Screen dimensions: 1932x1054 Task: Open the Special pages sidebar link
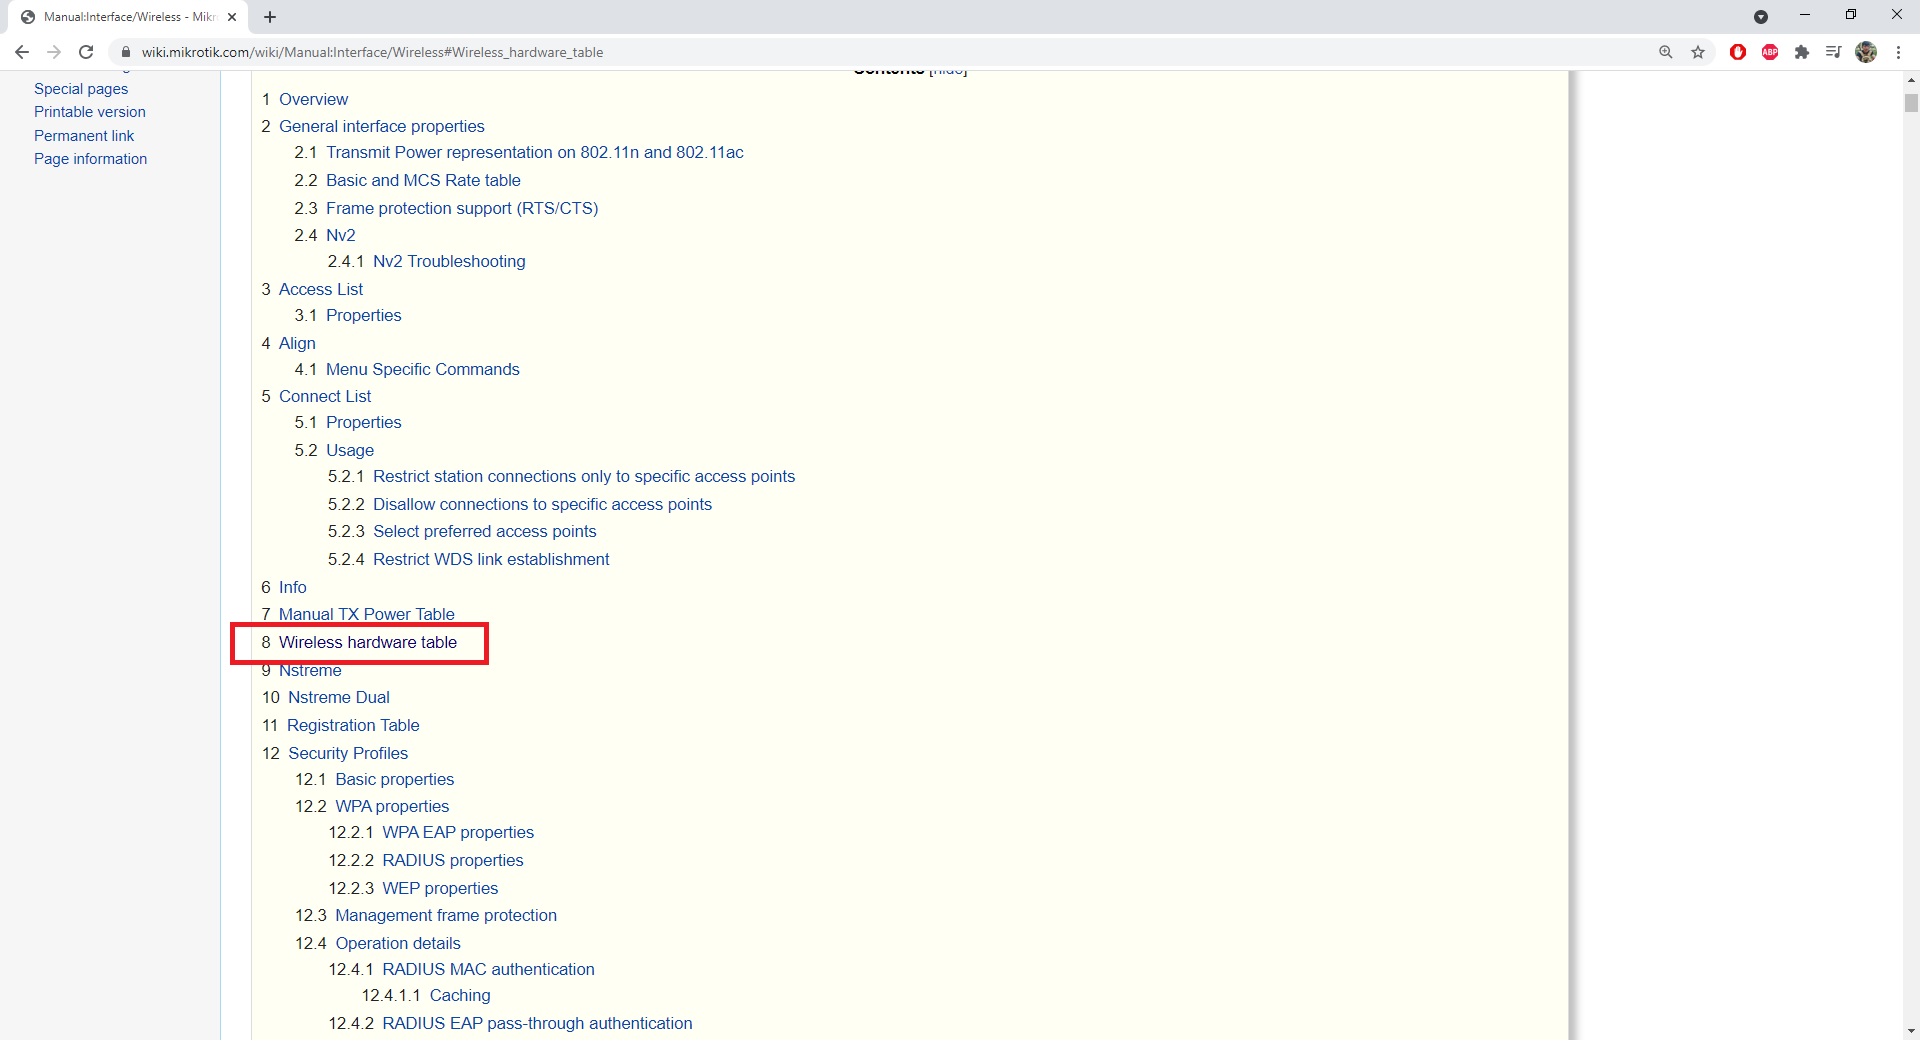pyautogui.click(x=81, y=89)
